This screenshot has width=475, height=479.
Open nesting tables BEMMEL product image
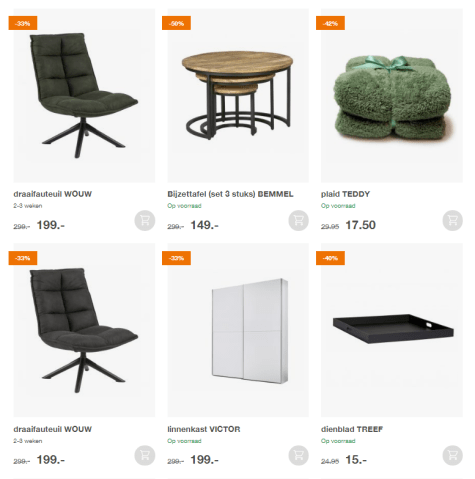(x=238, y=96)
